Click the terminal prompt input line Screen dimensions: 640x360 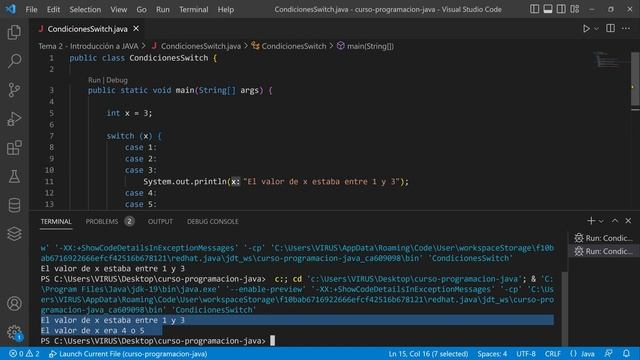click(157, 341)
